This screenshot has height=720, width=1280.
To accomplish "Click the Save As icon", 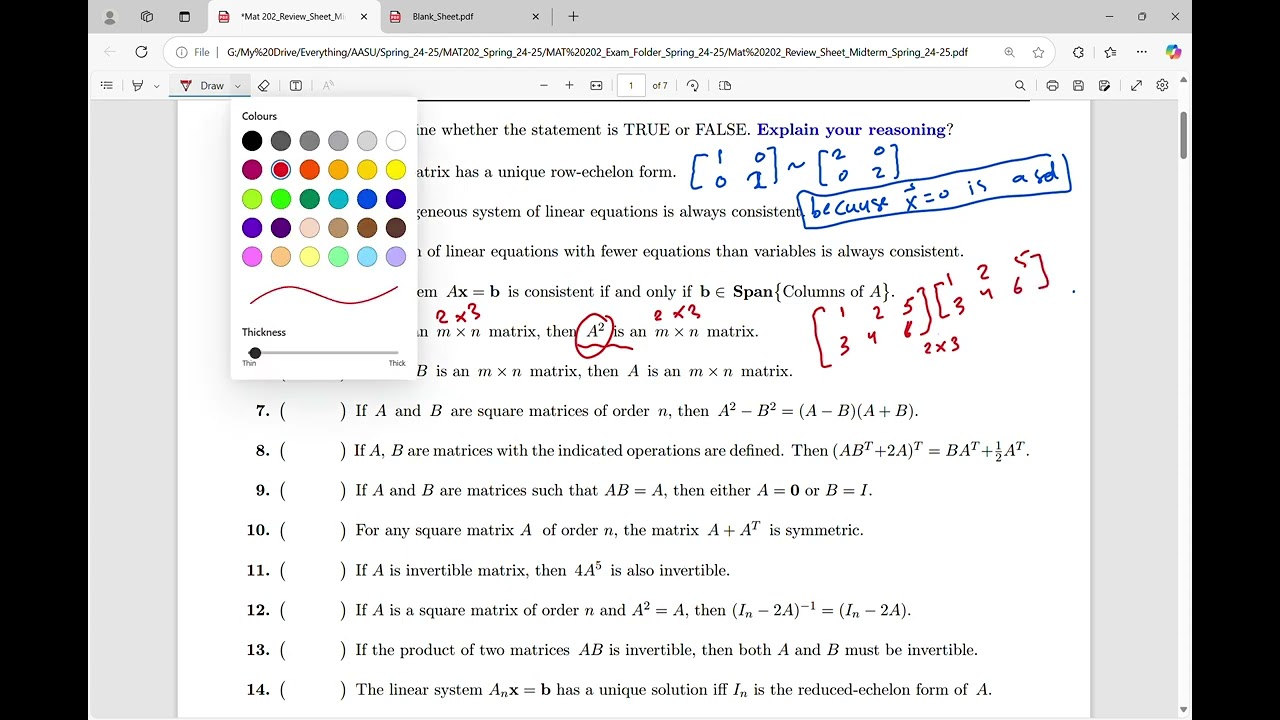I will (1104, 86).
